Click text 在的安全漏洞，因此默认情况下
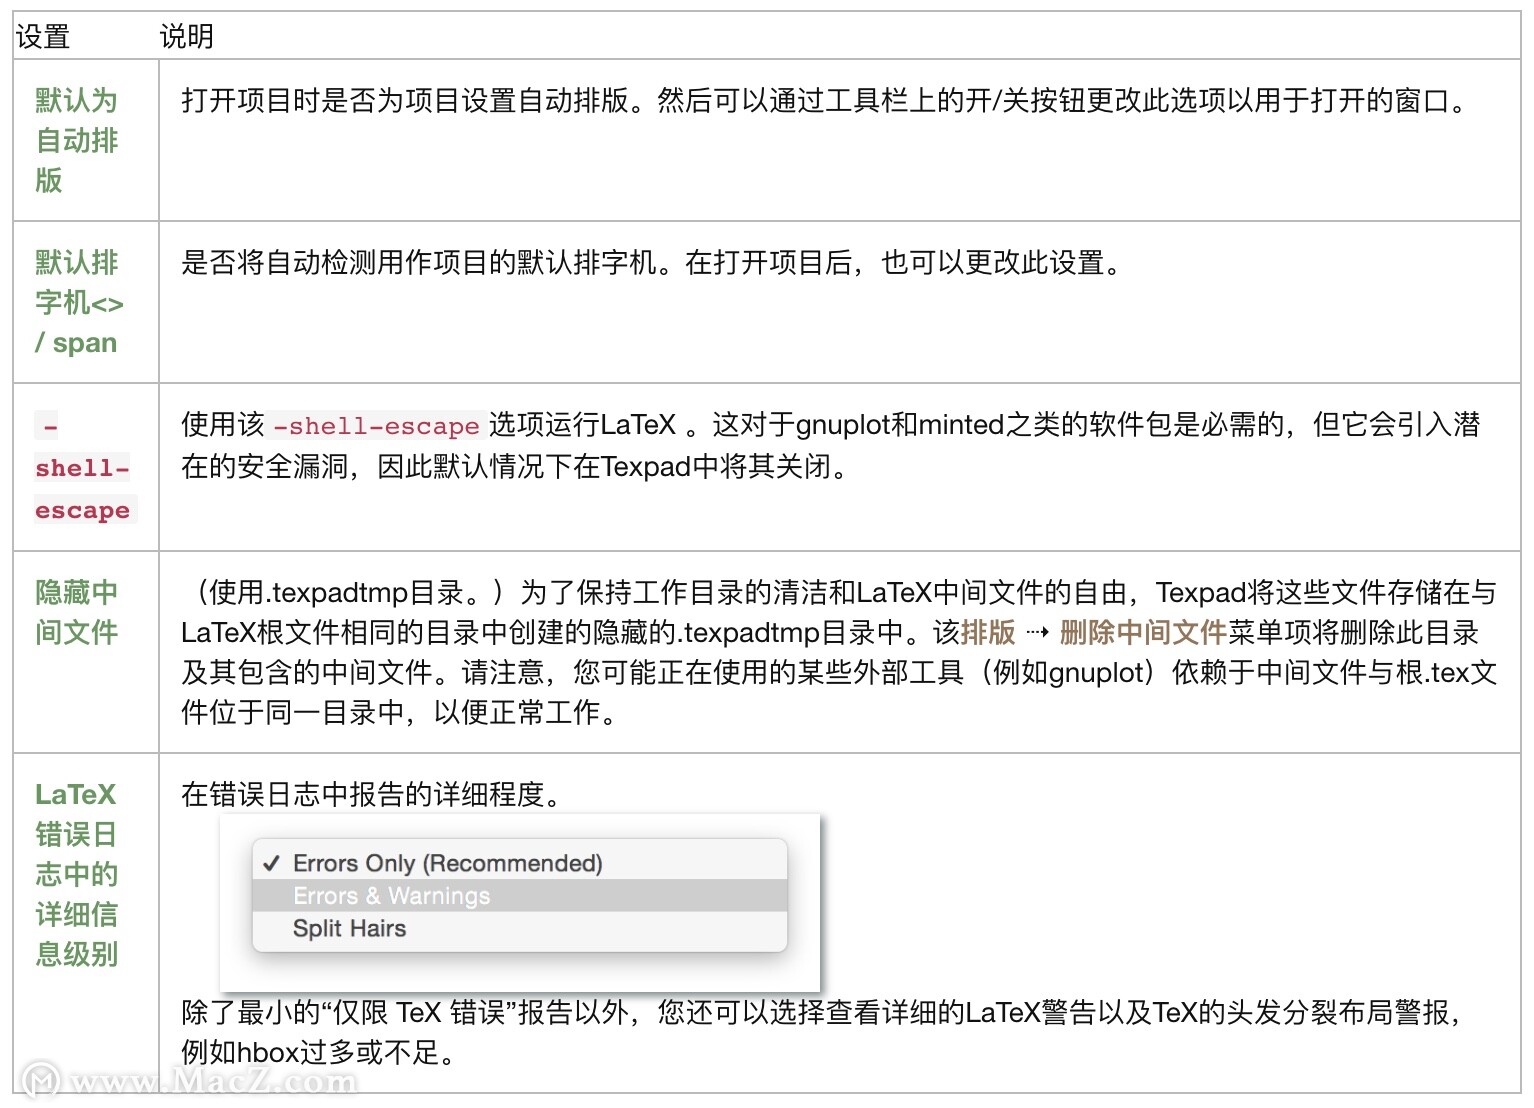1534x1108 pixels. [x=377, y=466]
